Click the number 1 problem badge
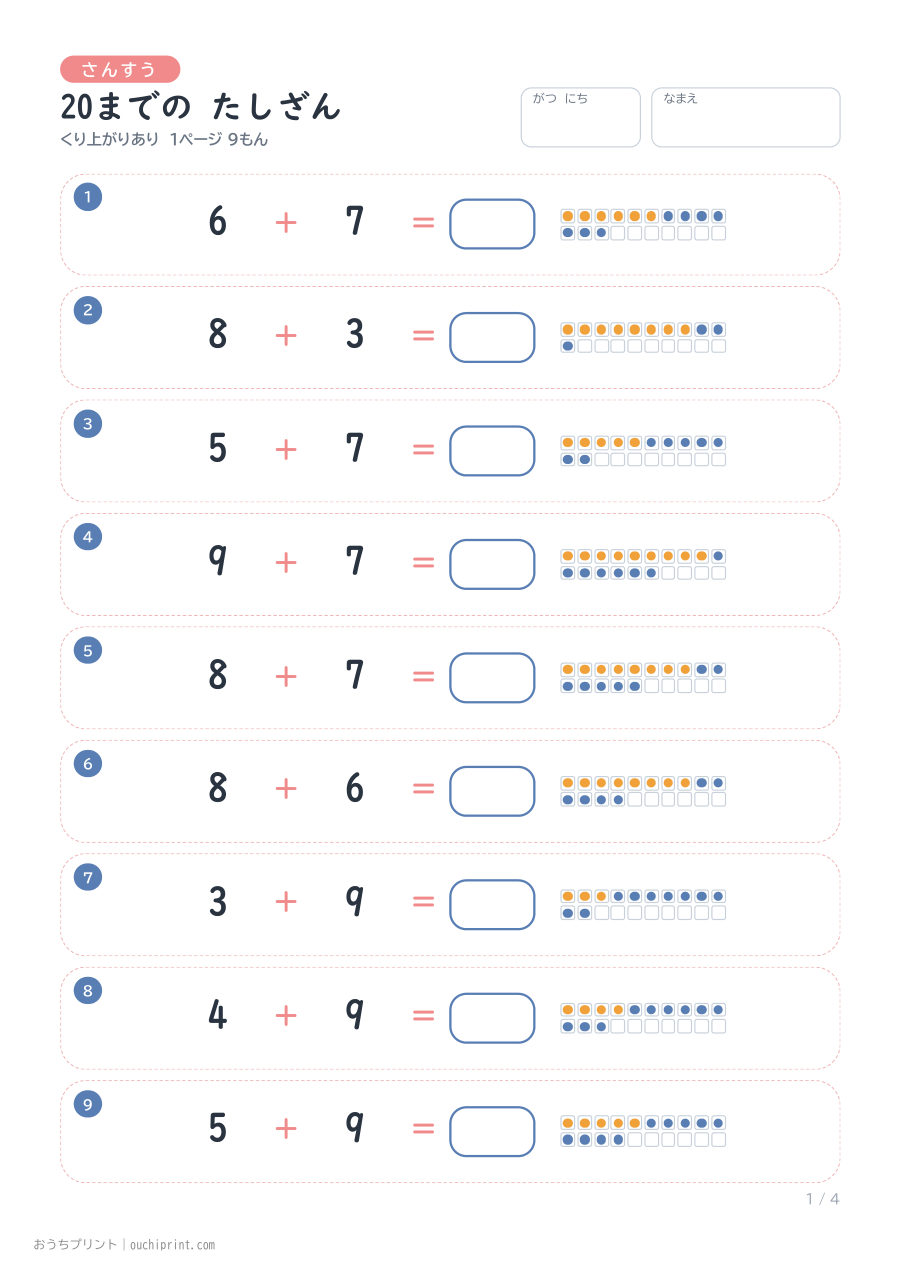Image resolution: width=900 pixels, height=1274 pixels. 88,197
